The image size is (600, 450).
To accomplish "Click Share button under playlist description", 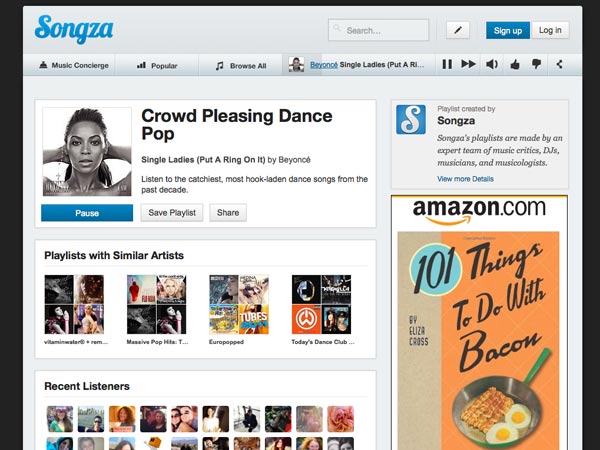I will [x=228, y=213].
